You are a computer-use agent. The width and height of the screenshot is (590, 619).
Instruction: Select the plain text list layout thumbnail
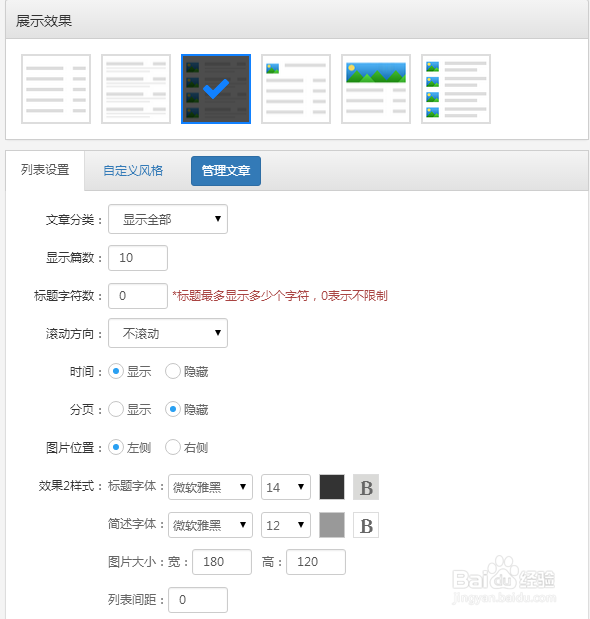point(56,89)
